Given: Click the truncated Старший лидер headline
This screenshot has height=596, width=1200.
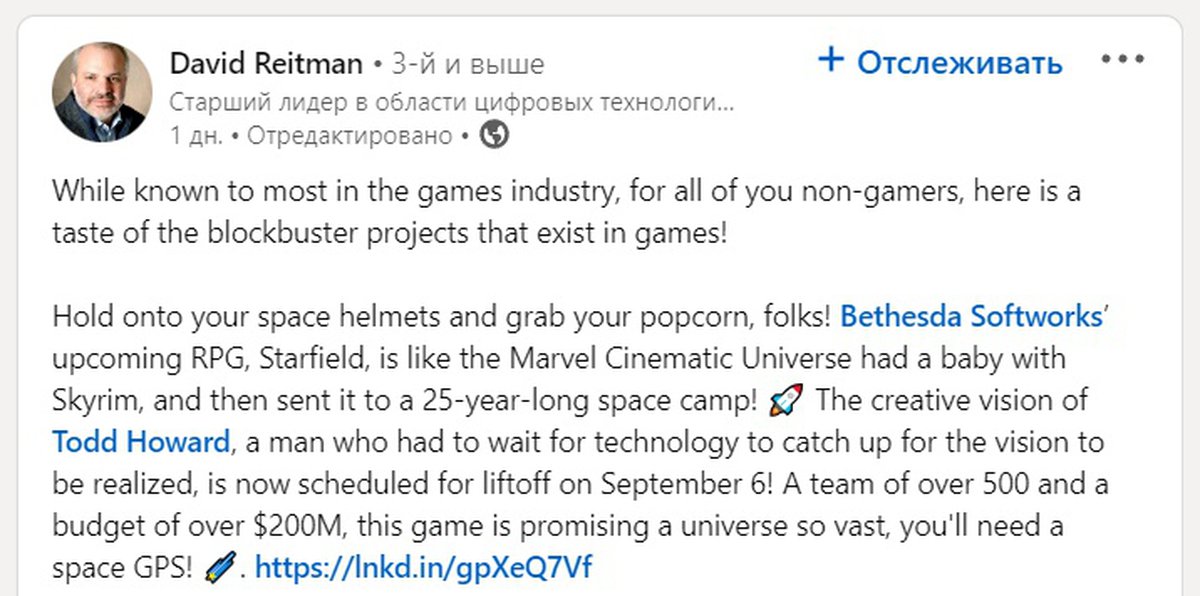Looking at the screenshot, I should (451, 102).
